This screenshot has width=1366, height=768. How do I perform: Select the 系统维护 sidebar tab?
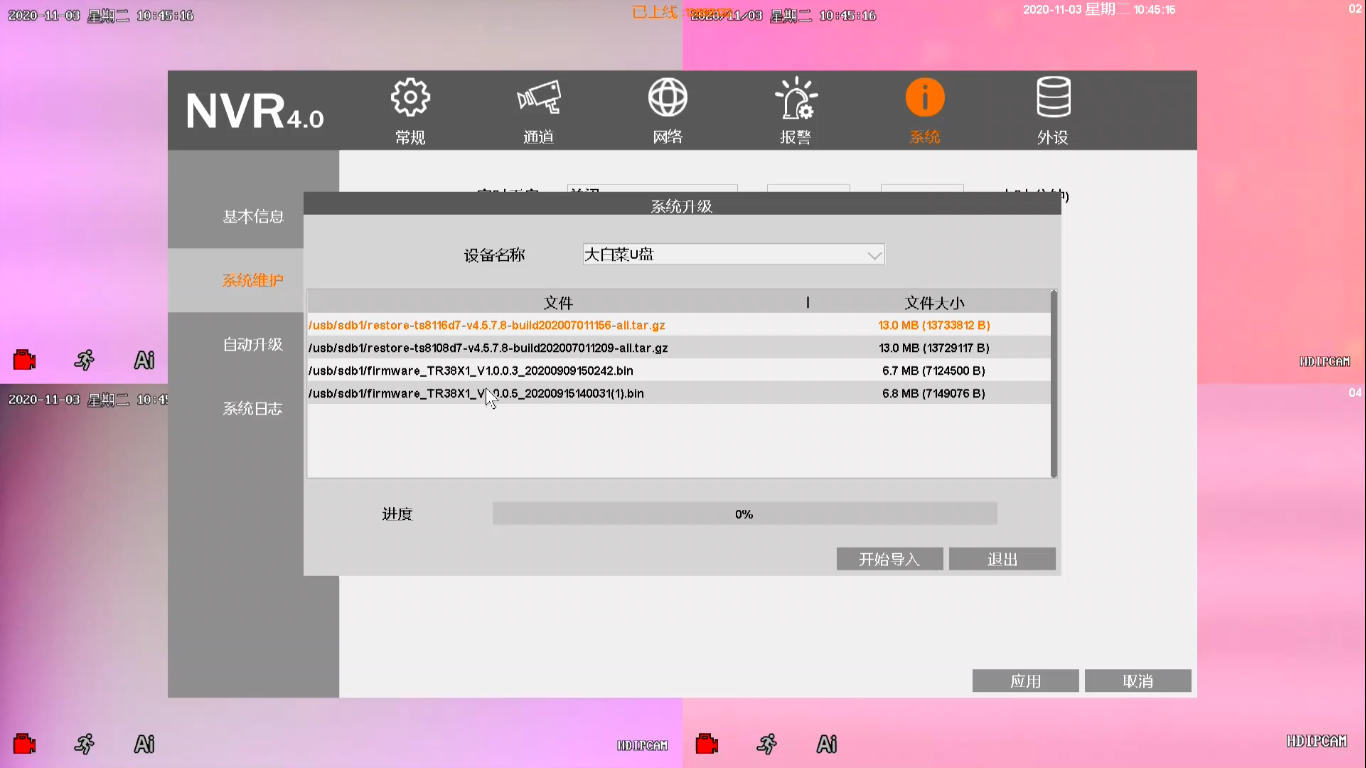(x=253, y=280)
